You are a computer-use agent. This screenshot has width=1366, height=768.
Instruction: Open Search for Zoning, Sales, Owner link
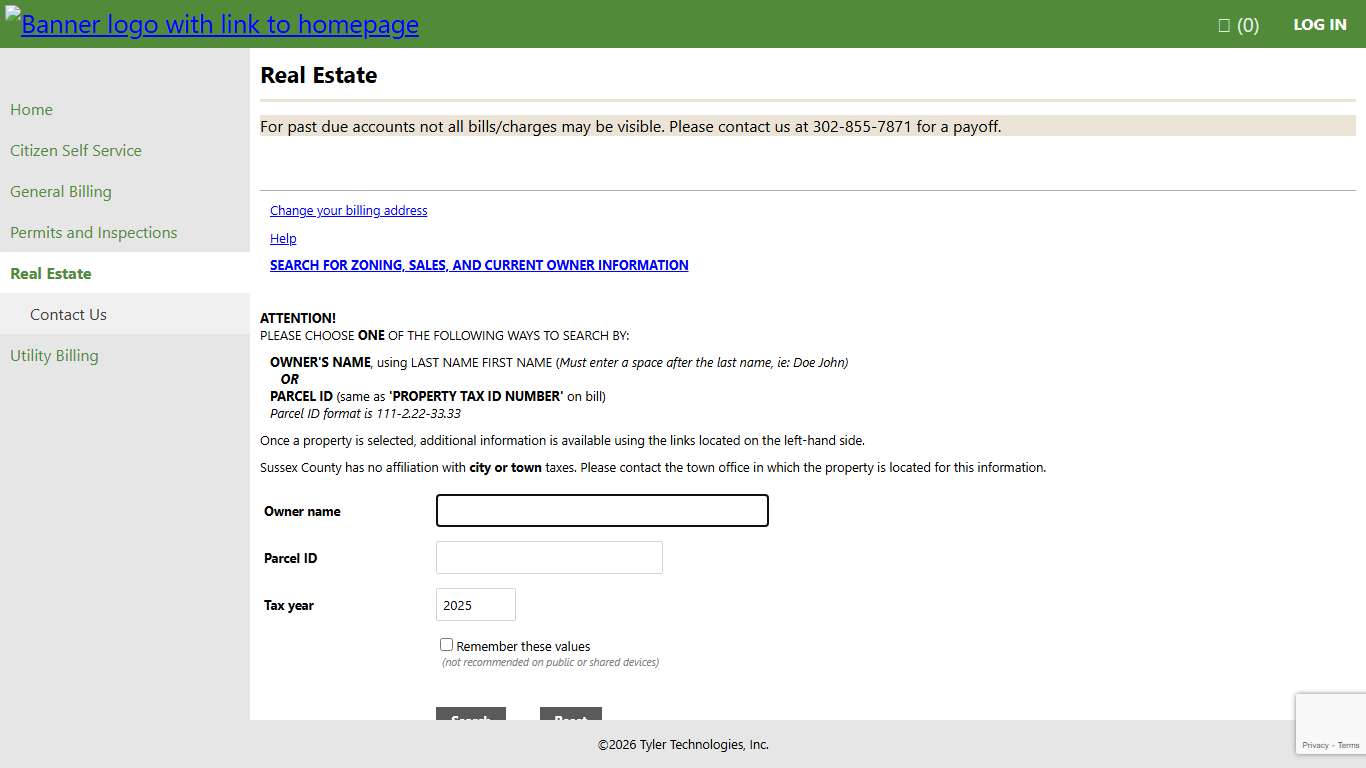click(479, 266)
